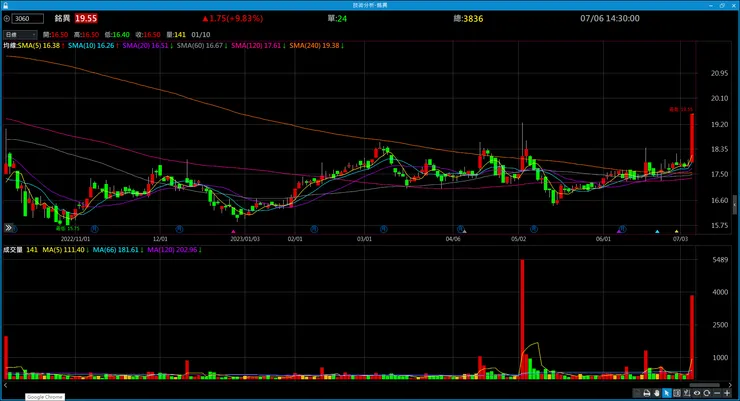Zoom in with the plus icon
This screenshot has height=401, width=740.
click(x=727, y=393)
